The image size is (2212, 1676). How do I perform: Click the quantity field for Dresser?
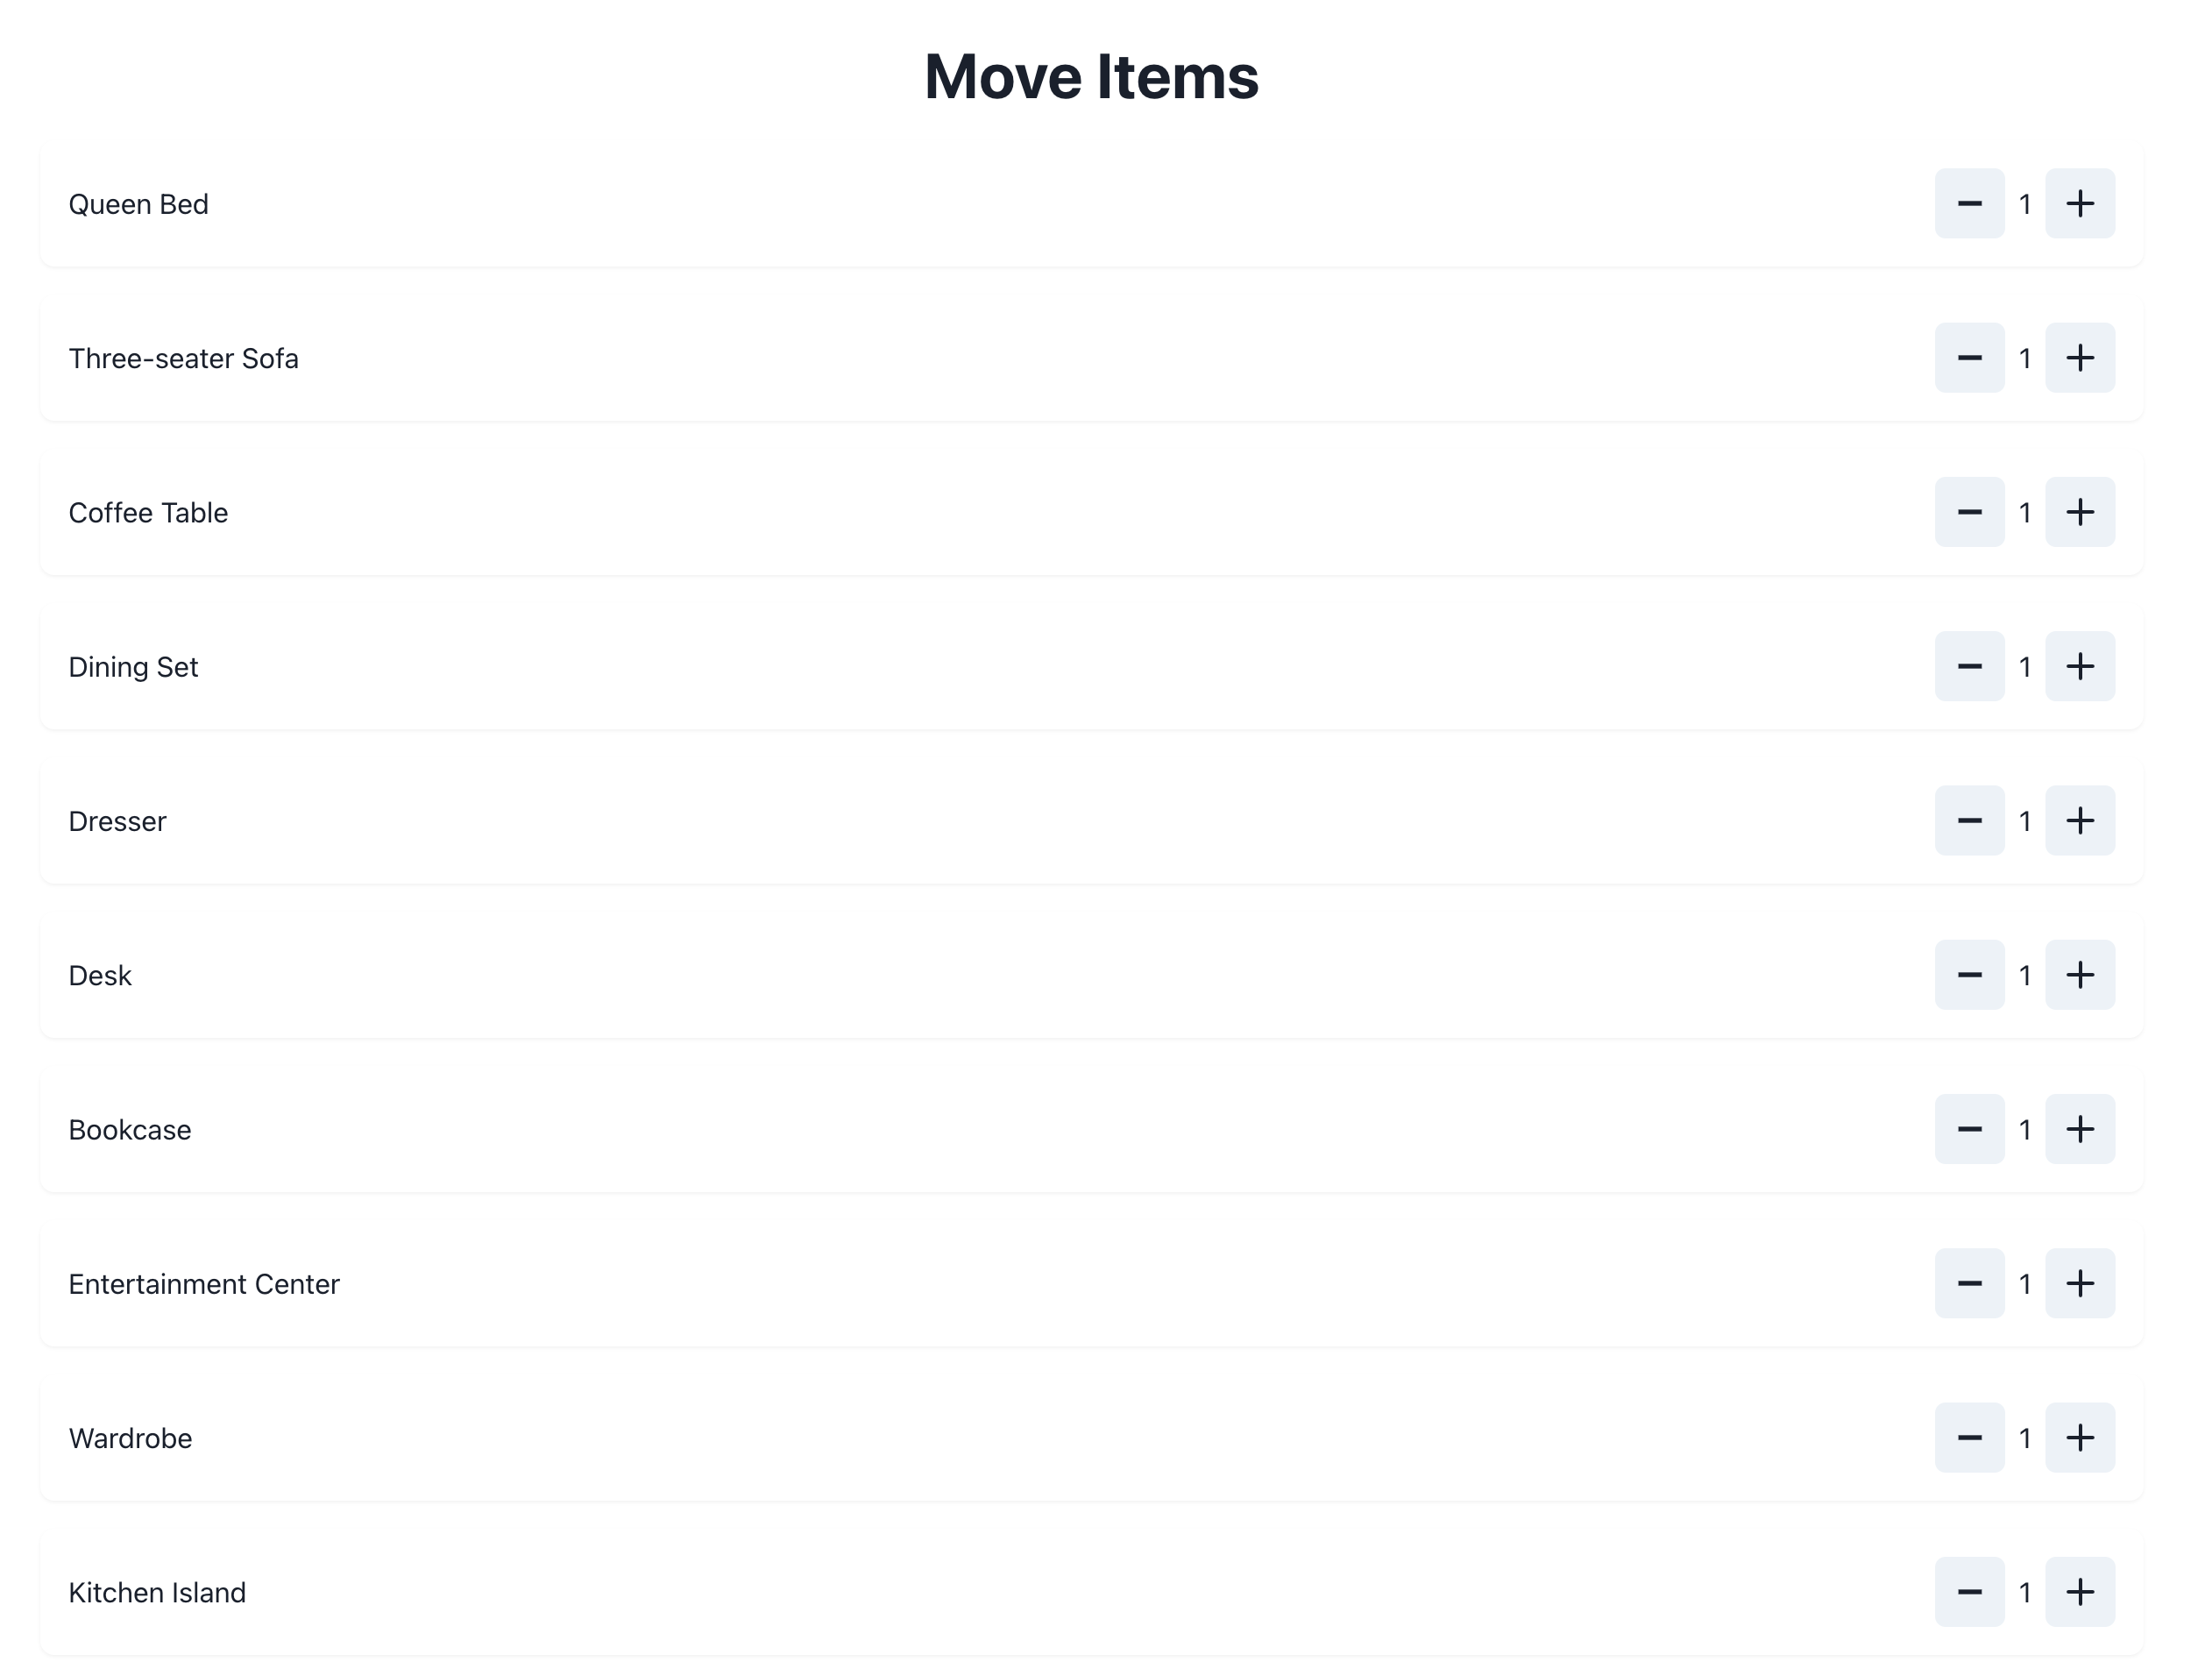pyautogui.click(x=2024, y=820)
